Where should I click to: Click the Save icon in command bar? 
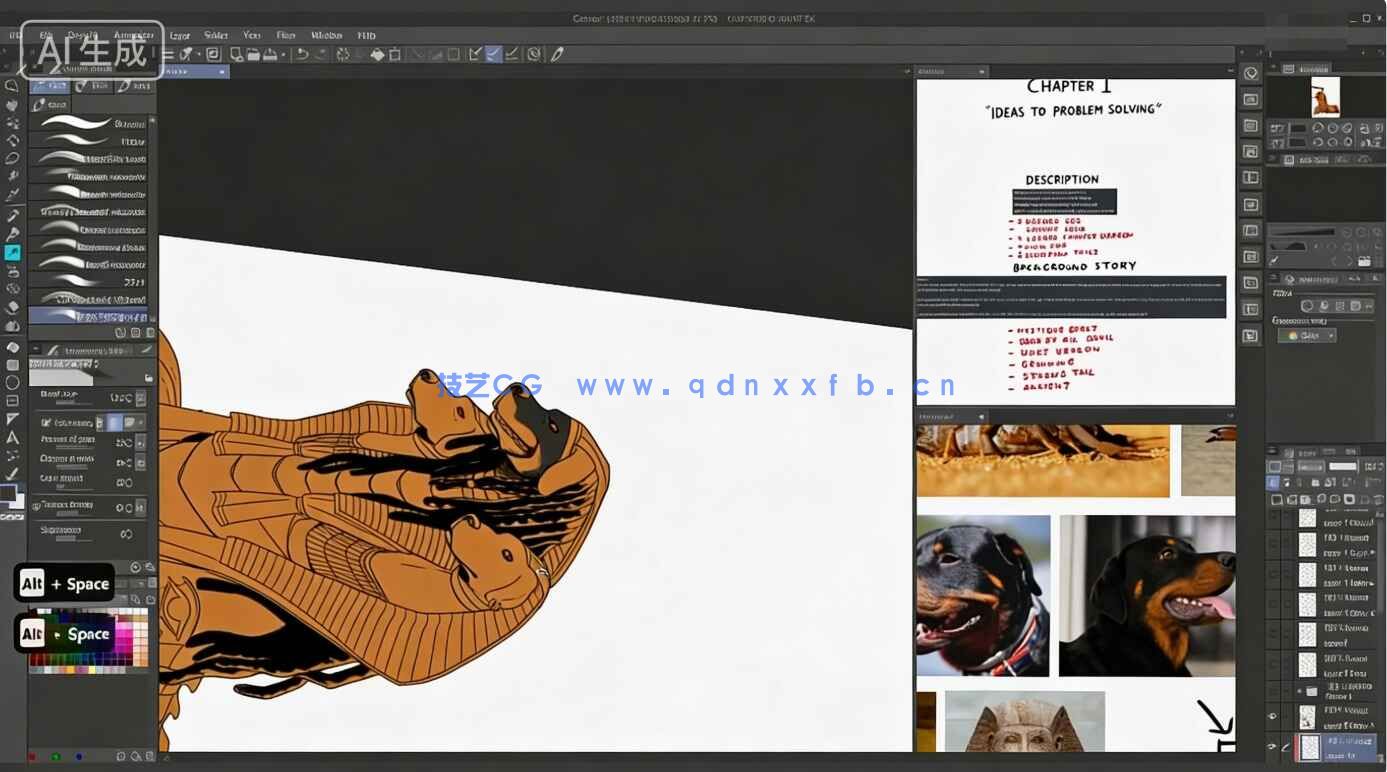click(271, 54)
